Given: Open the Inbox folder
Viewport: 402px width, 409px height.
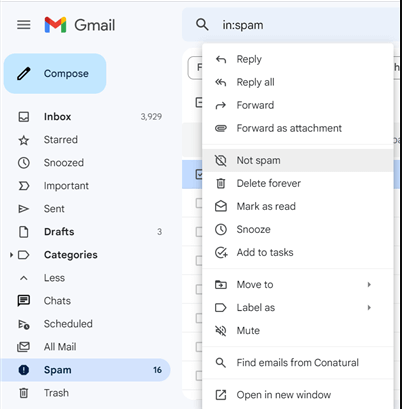Looking at the screenshot, I should [x=85, y=117].
